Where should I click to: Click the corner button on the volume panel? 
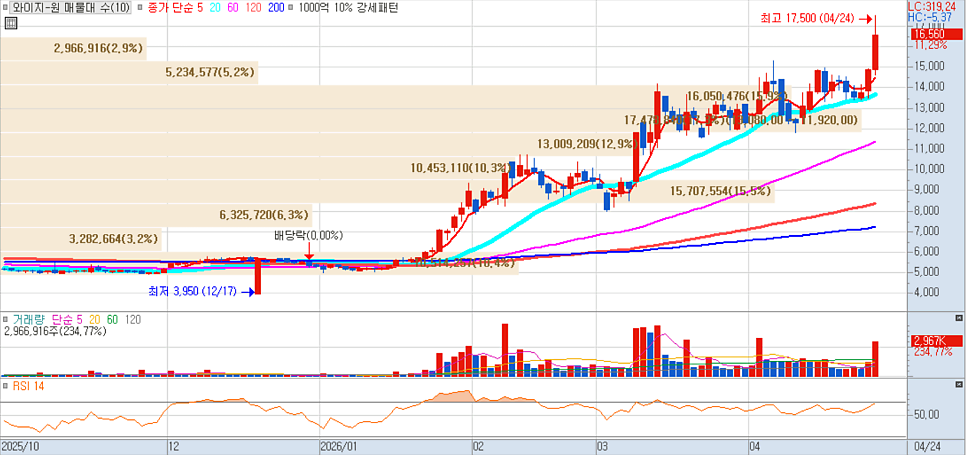(958, 318)
